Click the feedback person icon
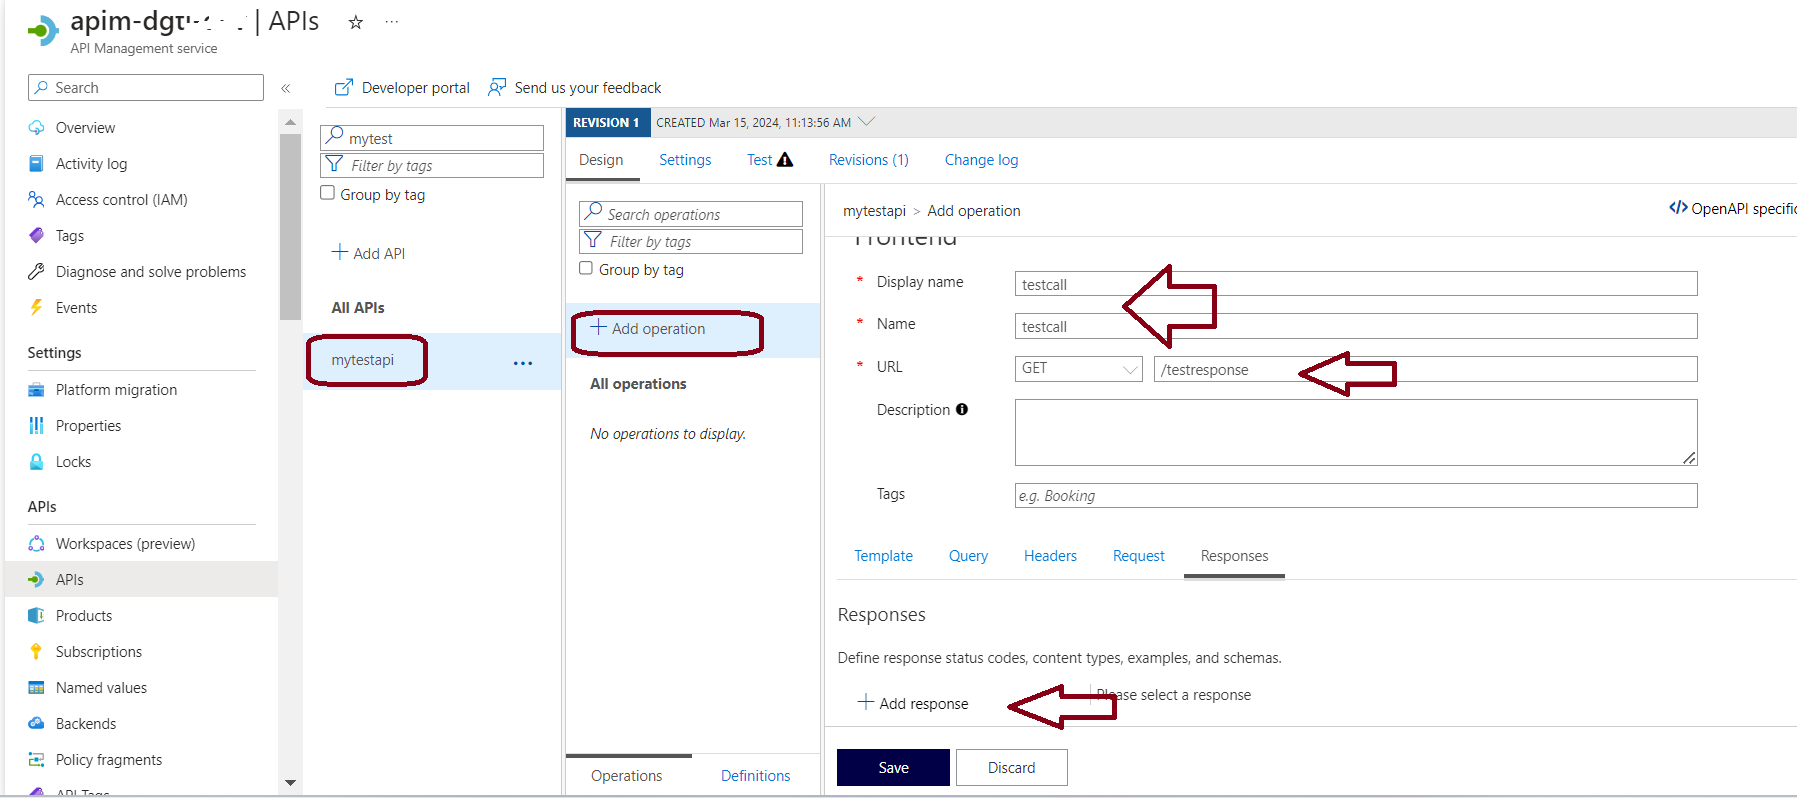The height and width of the screenshot is (798, 1797). [497, 88]
